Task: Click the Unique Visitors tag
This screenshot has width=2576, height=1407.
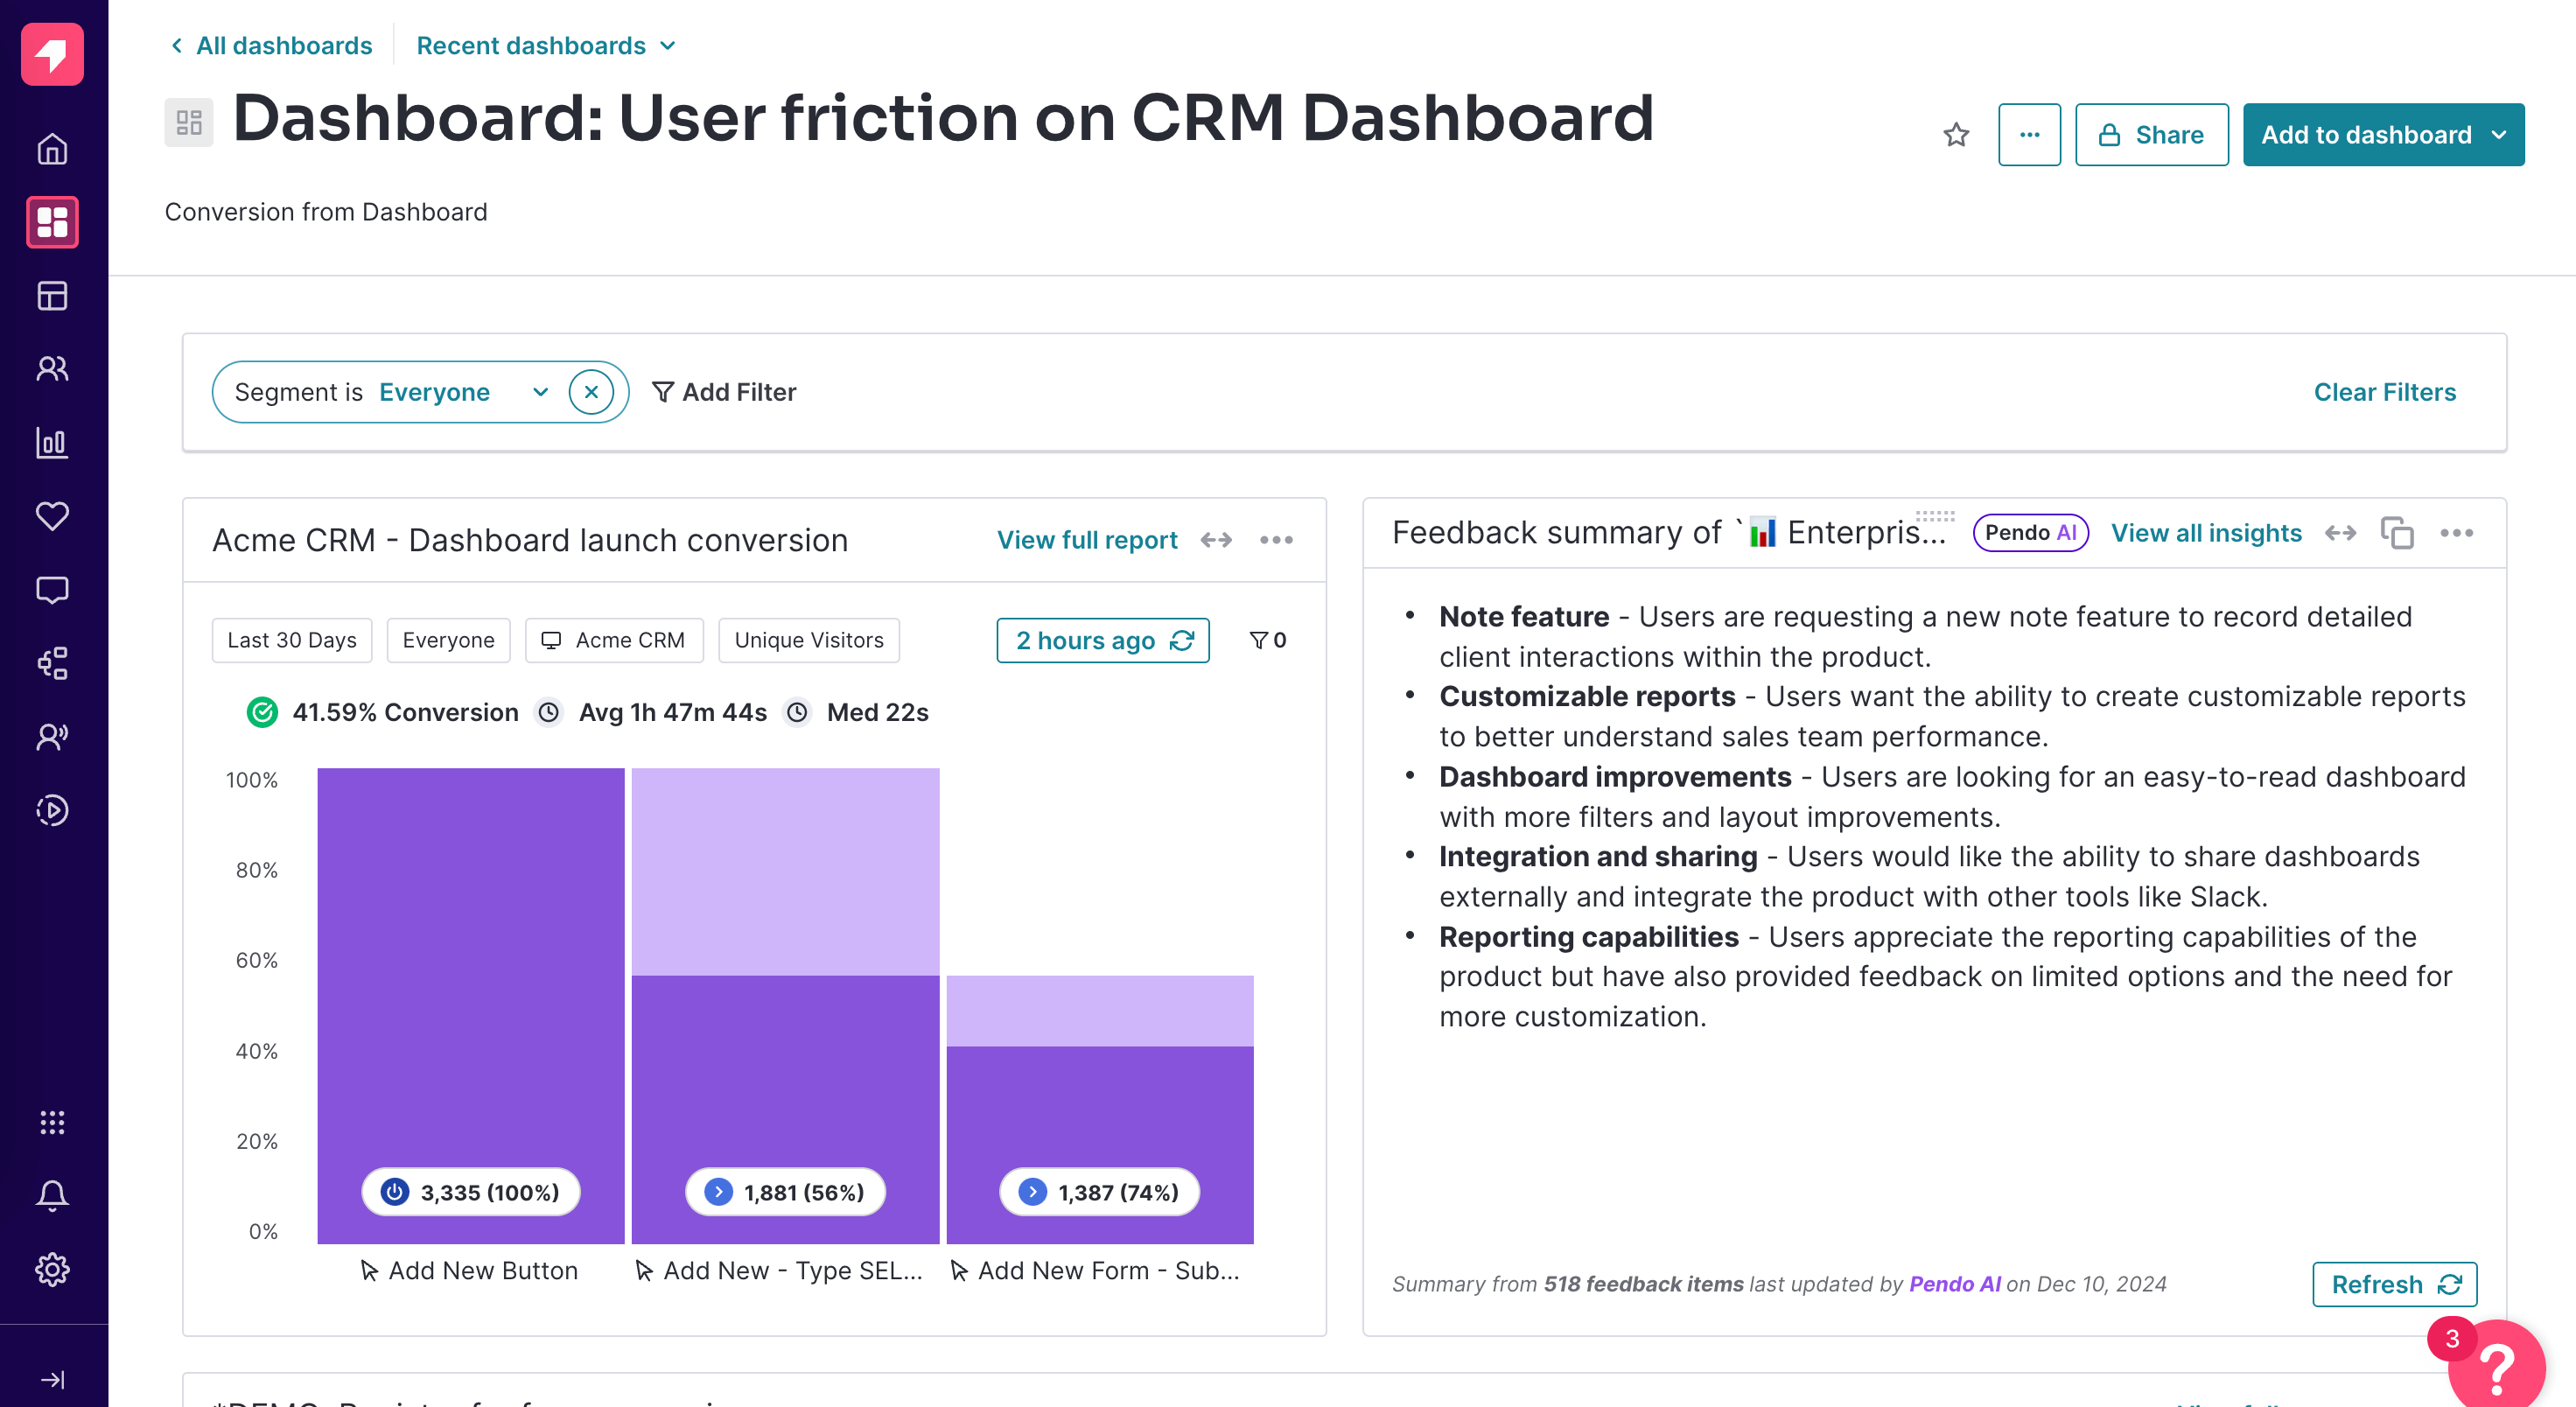Action: [809, 640]
